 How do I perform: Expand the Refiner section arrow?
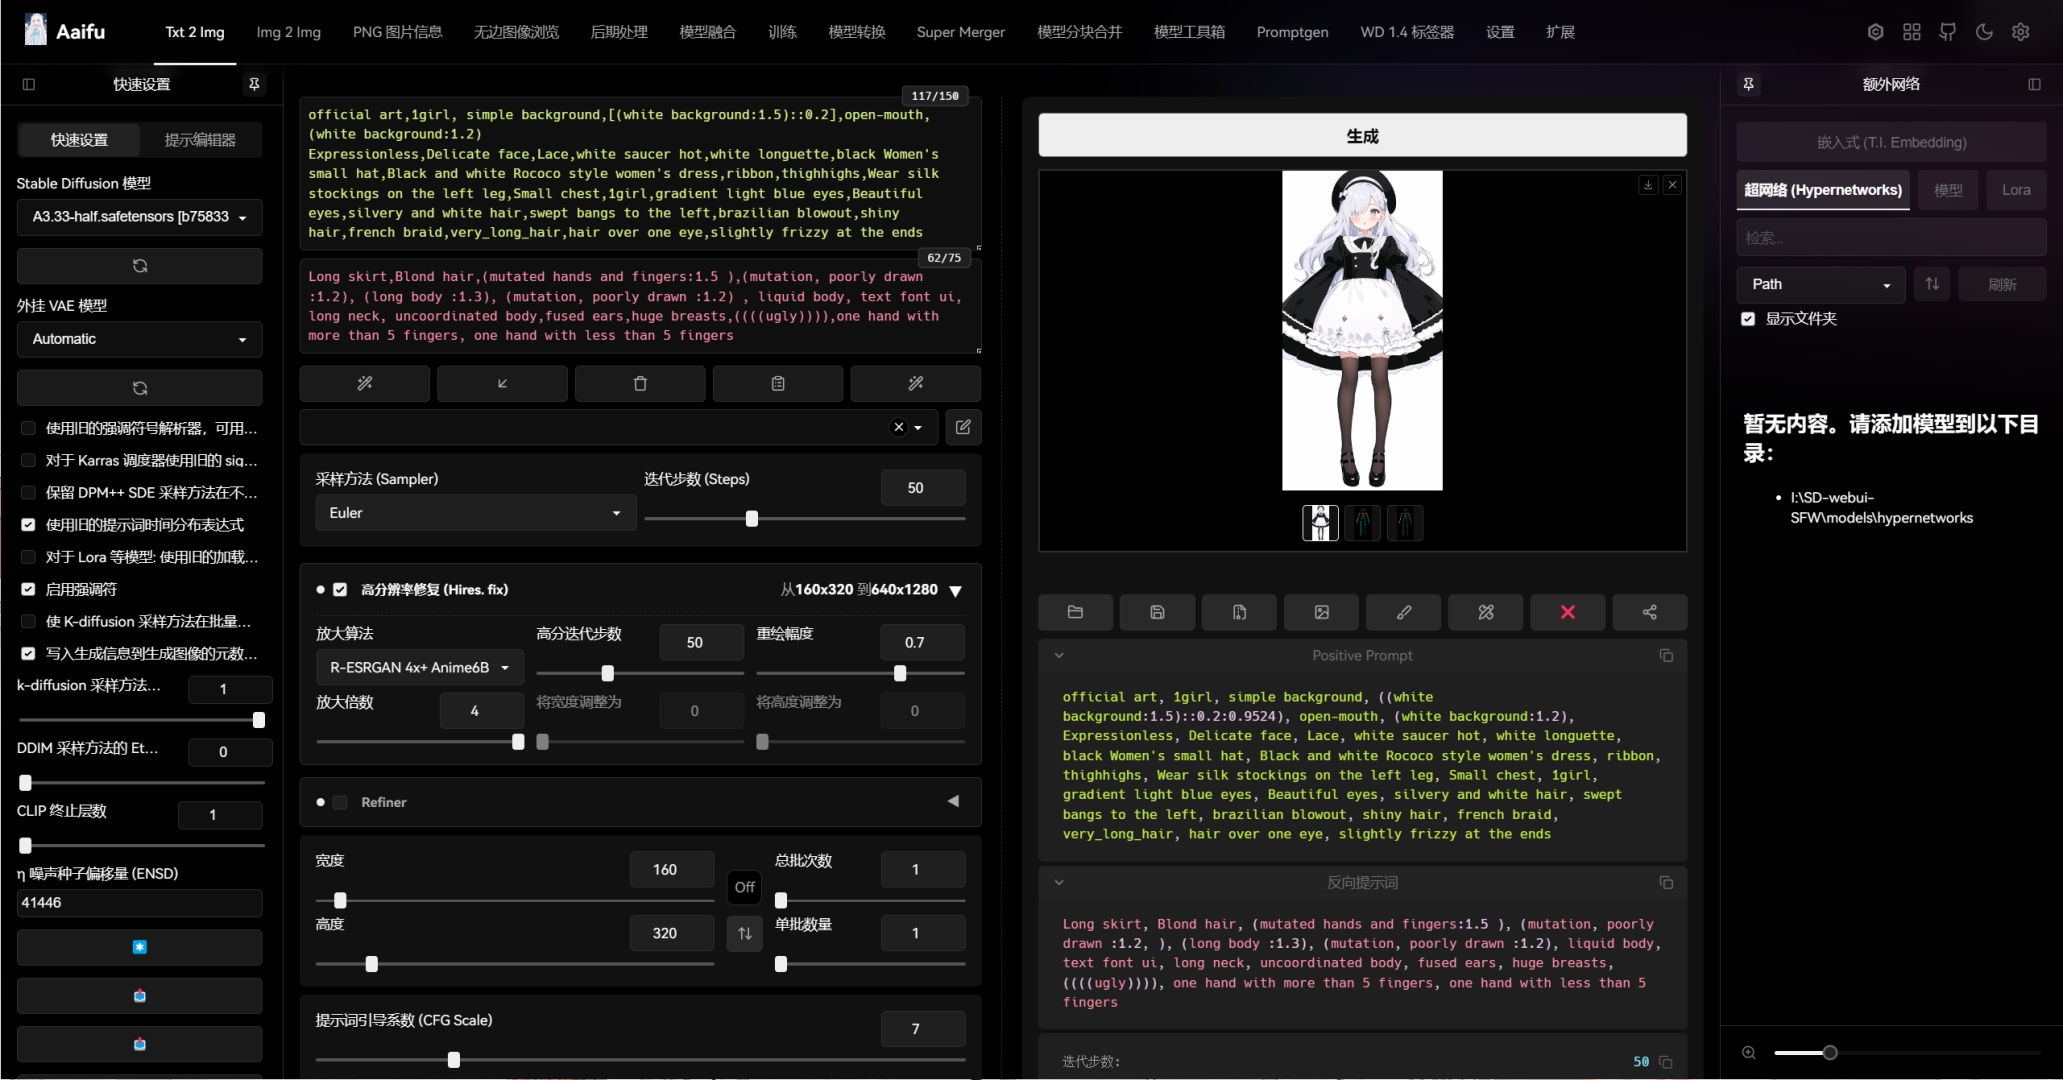(x=953, y=802)
